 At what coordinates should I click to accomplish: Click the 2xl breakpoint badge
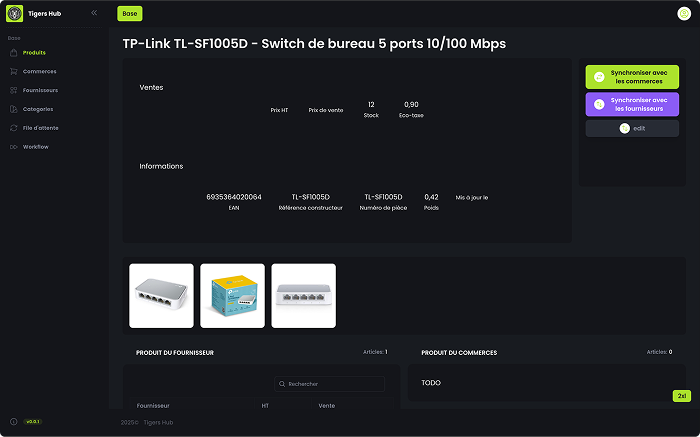point(682,396)
